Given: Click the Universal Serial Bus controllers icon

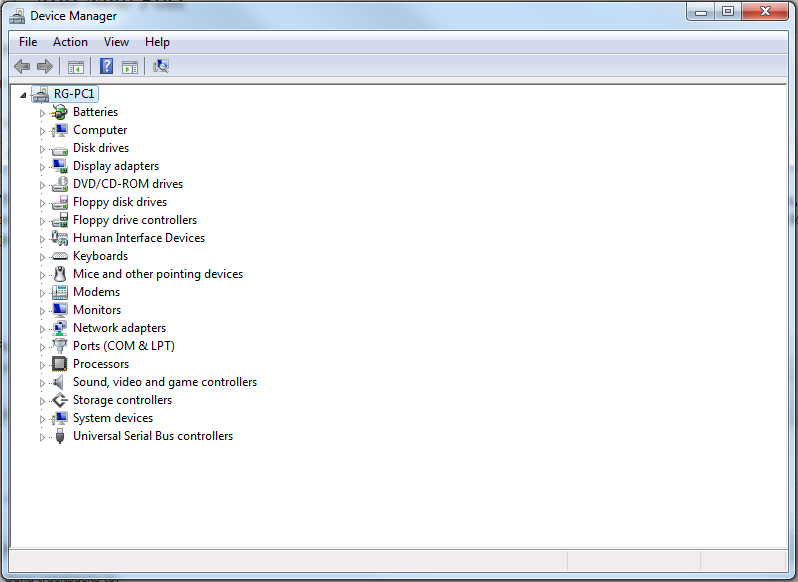Looking at the screenshot, I should (x=60, y=436).
